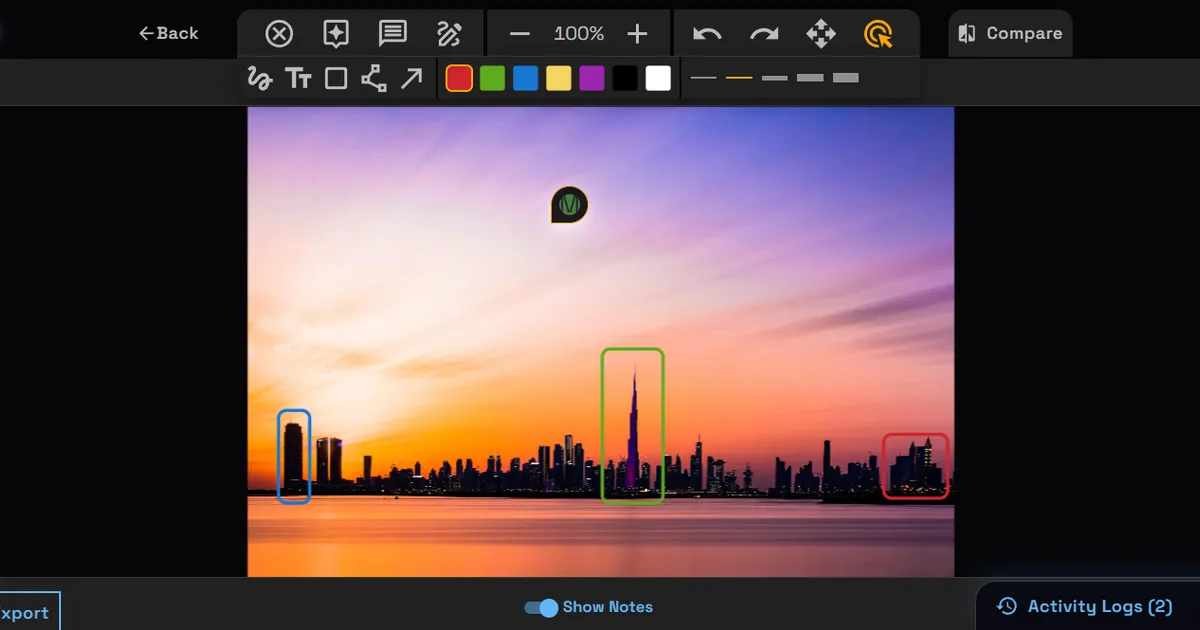
Task: Select the rectangle shape tool
Action: (x=336, y=79)
